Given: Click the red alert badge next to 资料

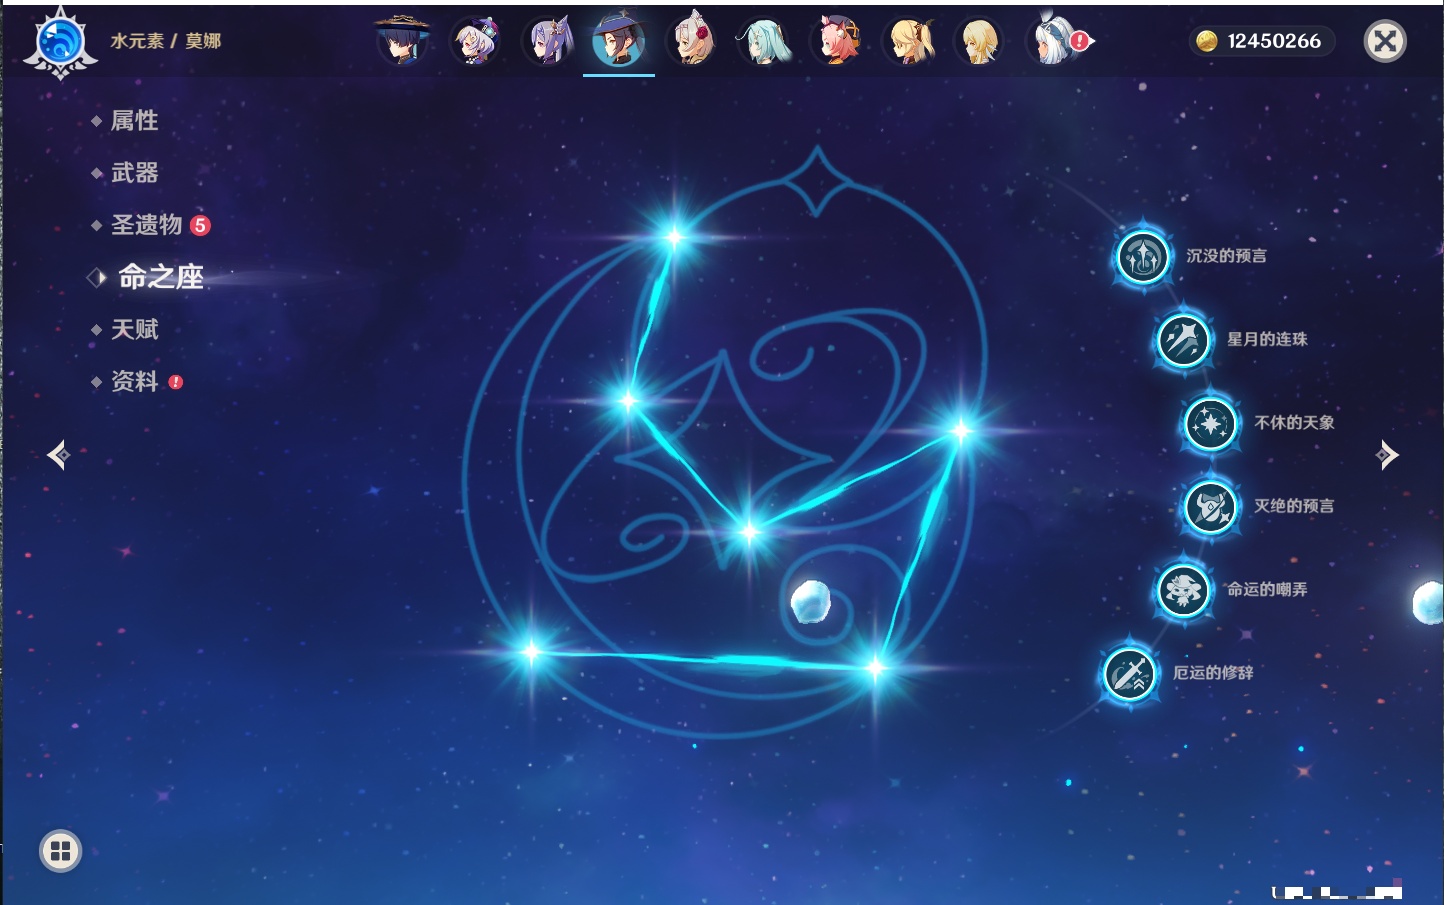Looking at the screenshot, I should coord(176,382).
